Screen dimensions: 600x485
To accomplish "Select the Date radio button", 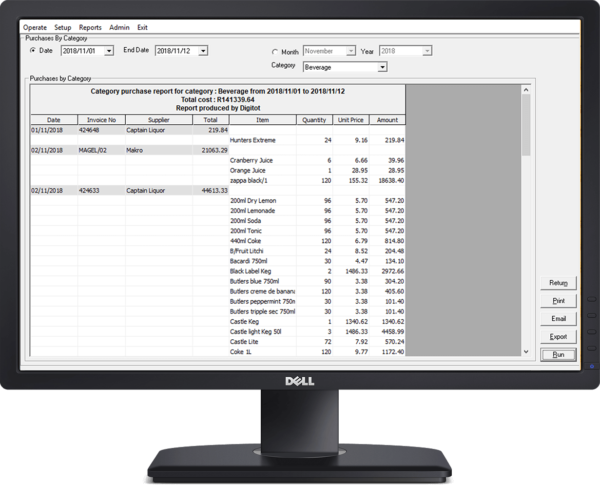I will [x=33, y=51].
